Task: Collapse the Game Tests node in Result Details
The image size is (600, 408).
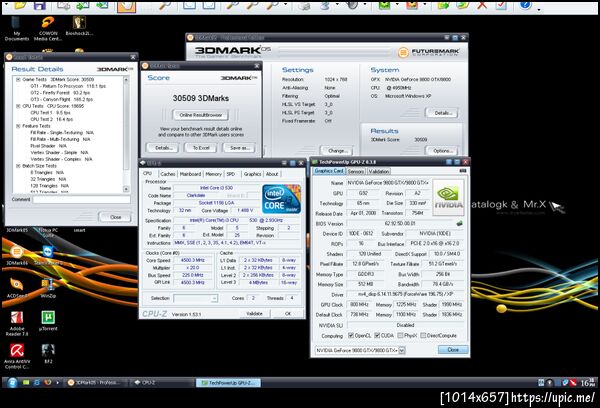Action: pyautogui.click(x=18, y=79)
